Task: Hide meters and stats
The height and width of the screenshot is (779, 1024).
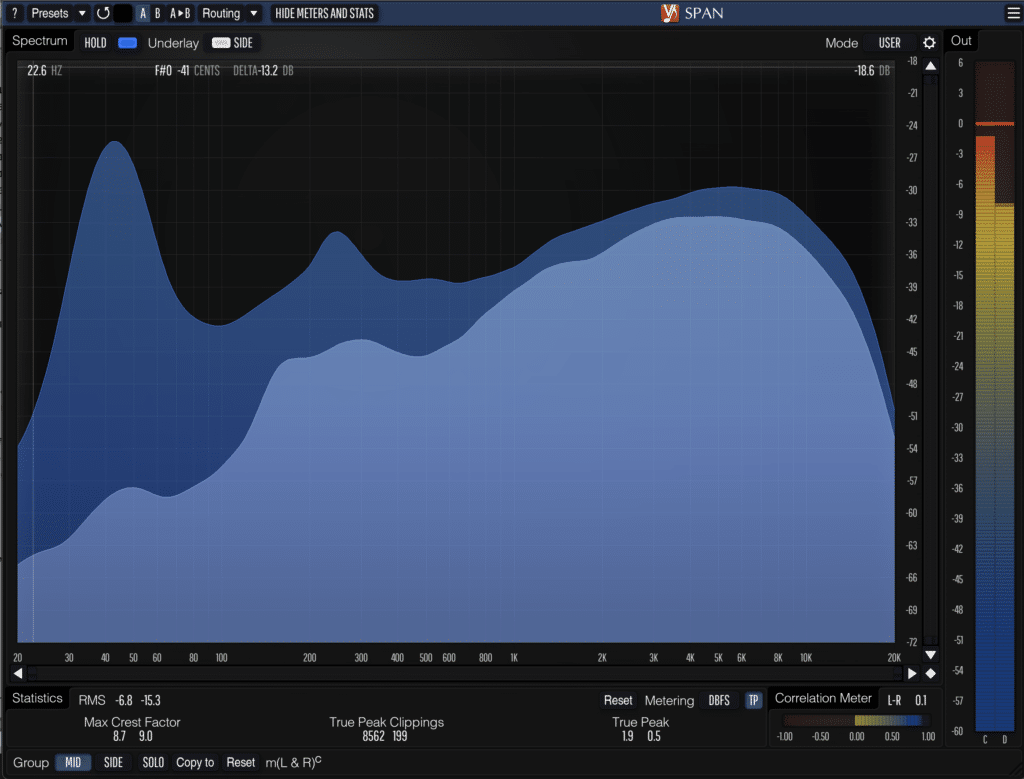Action: [x=325, y=13]
